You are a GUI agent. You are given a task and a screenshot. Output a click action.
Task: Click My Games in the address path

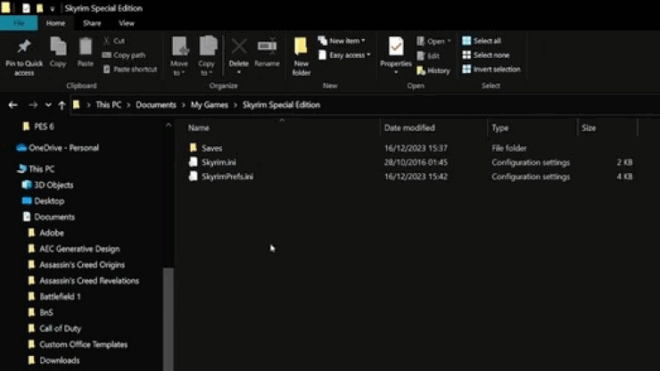click(209, 105)
